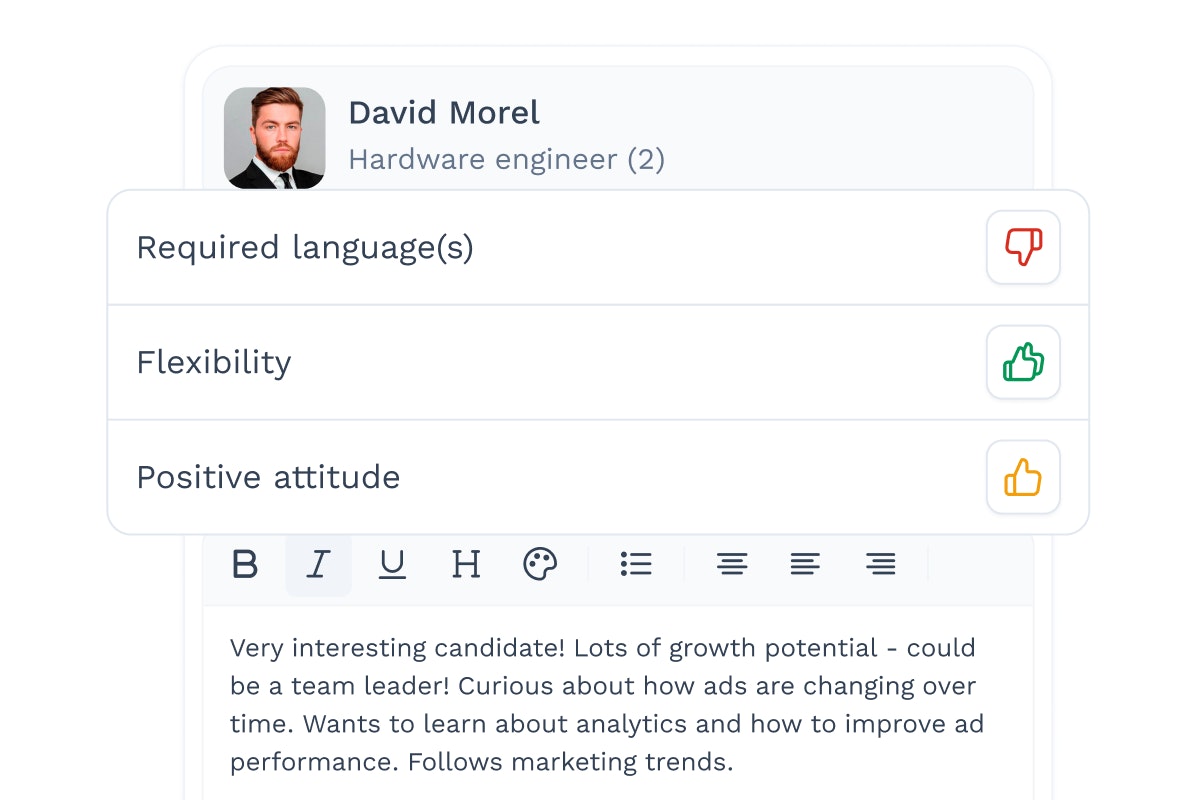
Task: Center-align the note text
Action: (x=732, y=565)
